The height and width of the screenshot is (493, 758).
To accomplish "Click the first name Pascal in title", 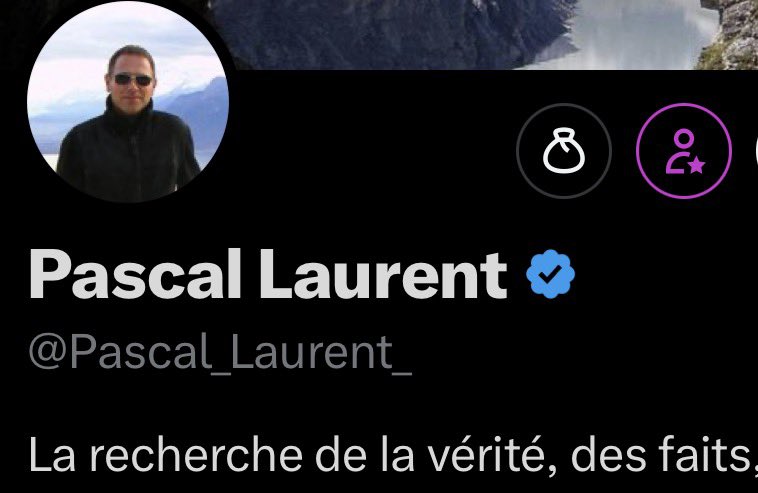I will (x=135, y=275).
